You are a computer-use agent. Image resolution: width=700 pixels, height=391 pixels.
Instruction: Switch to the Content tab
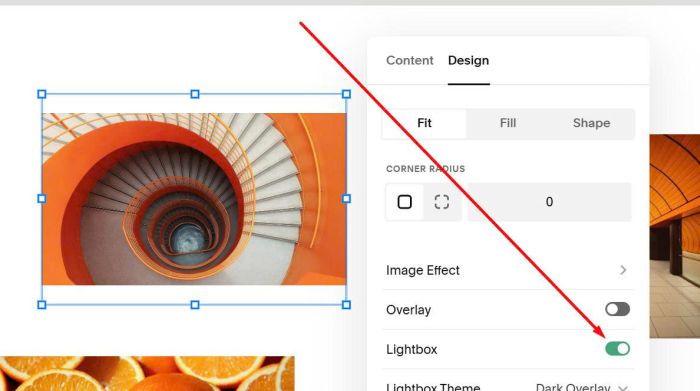[x=409, y=61]
